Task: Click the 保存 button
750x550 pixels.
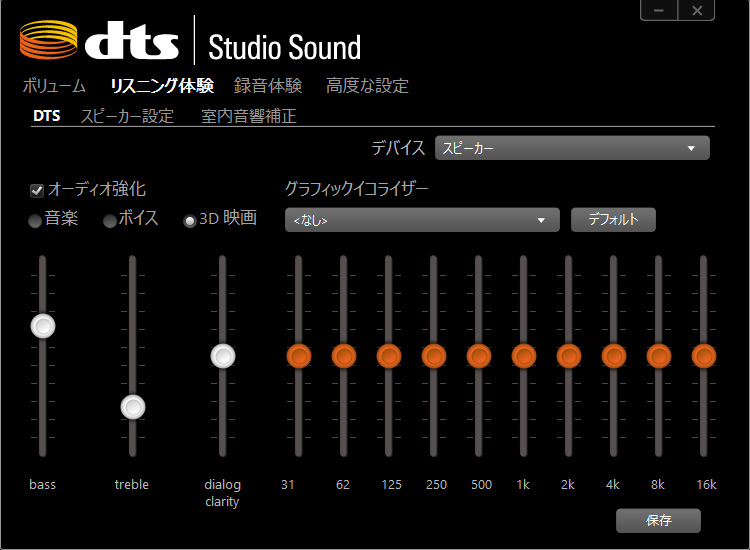Action: pyautogui.click(x=658, y=520)
